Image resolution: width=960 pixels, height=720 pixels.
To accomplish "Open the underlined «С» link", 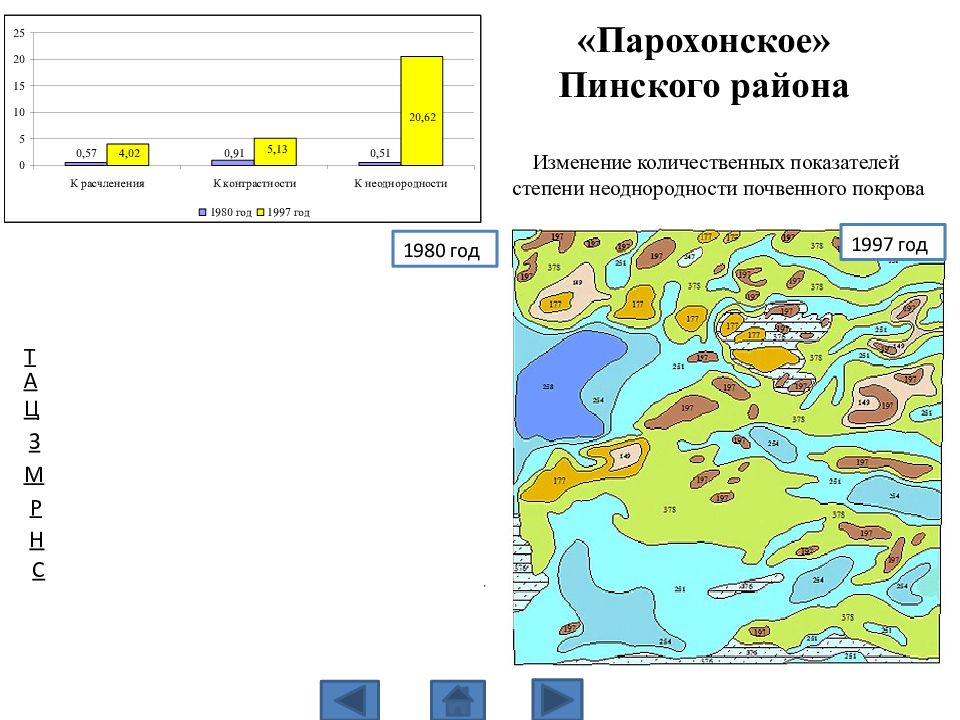I will click(x=38, y=570).
